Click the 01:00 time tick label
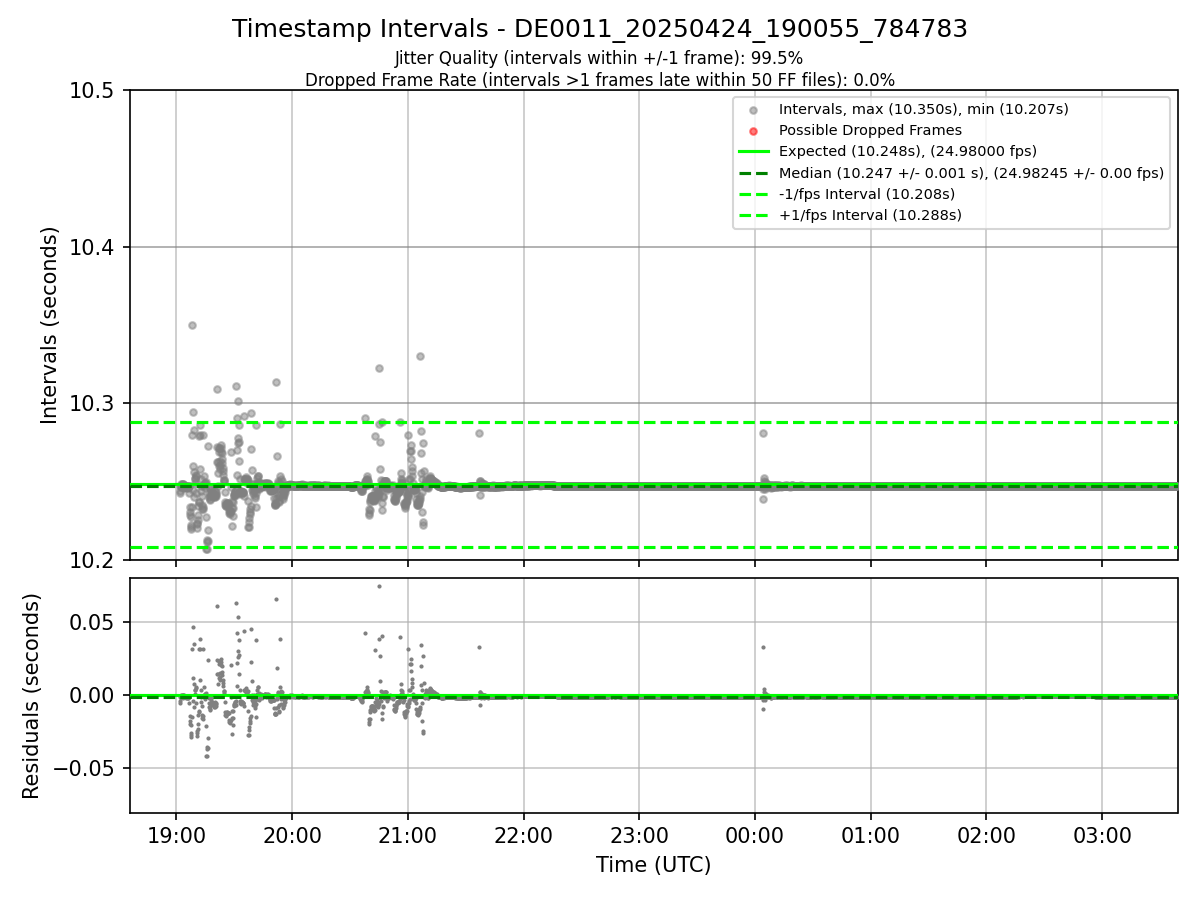This screenshot has height=900, width=1200. click(x=871, y=836)
